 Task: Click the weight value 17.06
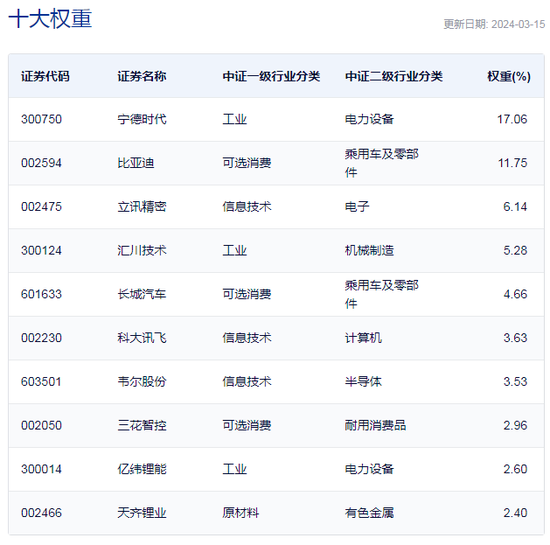(x=512, y=119)
